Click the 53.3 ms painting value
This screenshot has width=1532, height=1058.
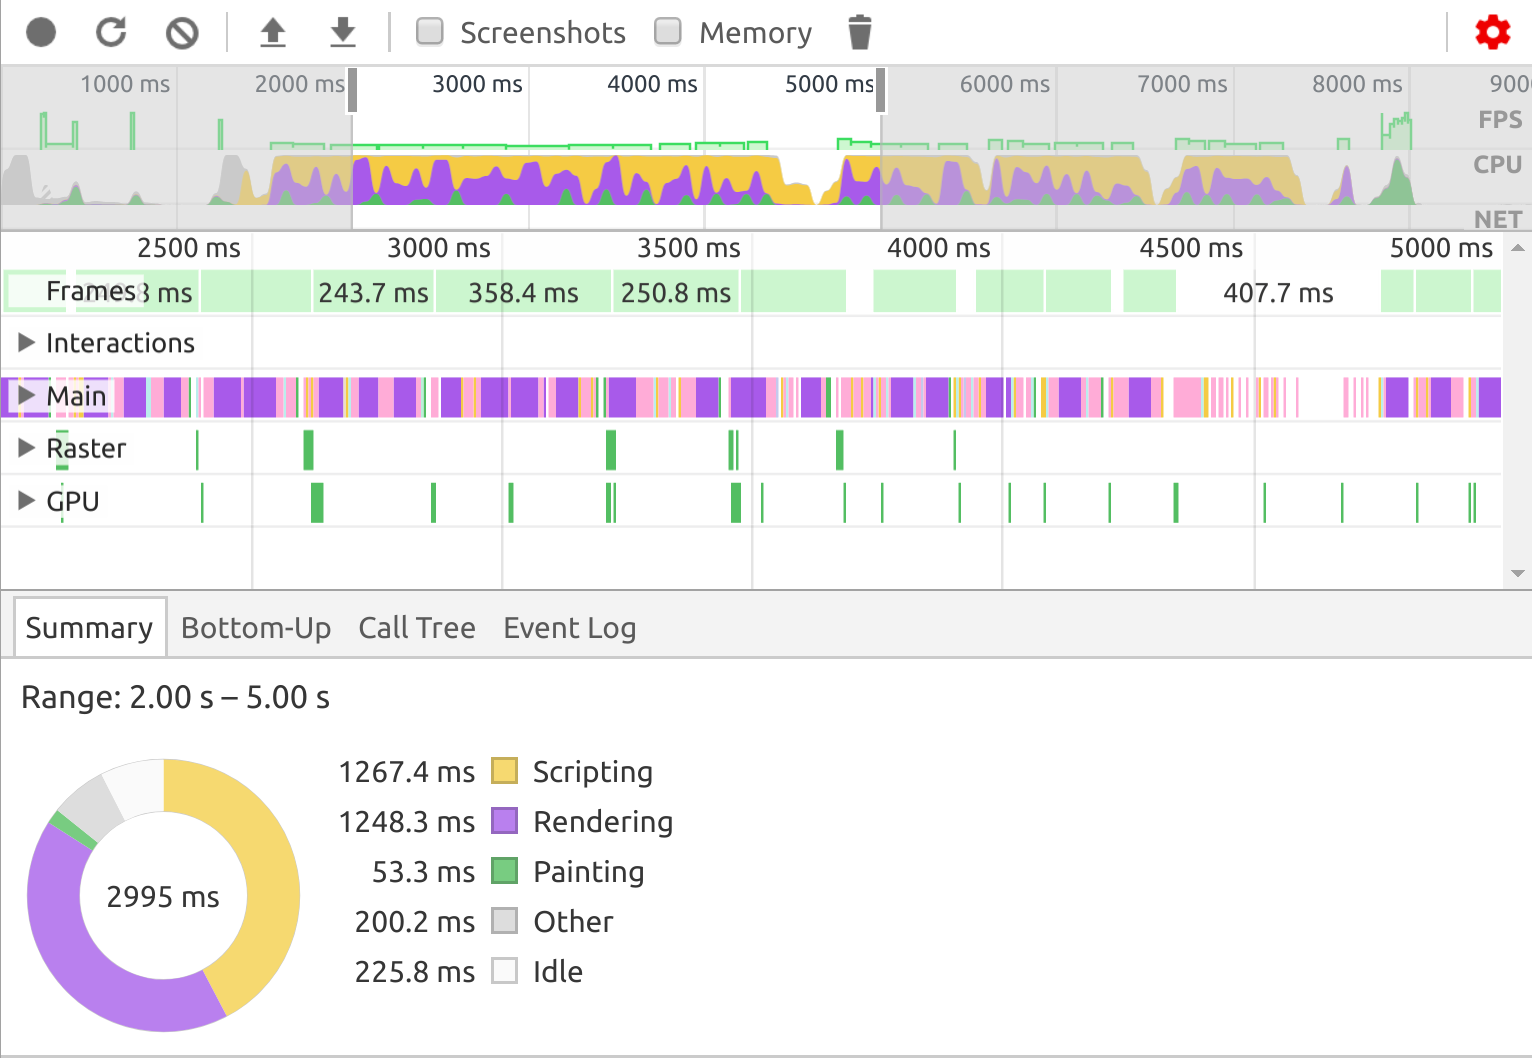tap(424, 872)
